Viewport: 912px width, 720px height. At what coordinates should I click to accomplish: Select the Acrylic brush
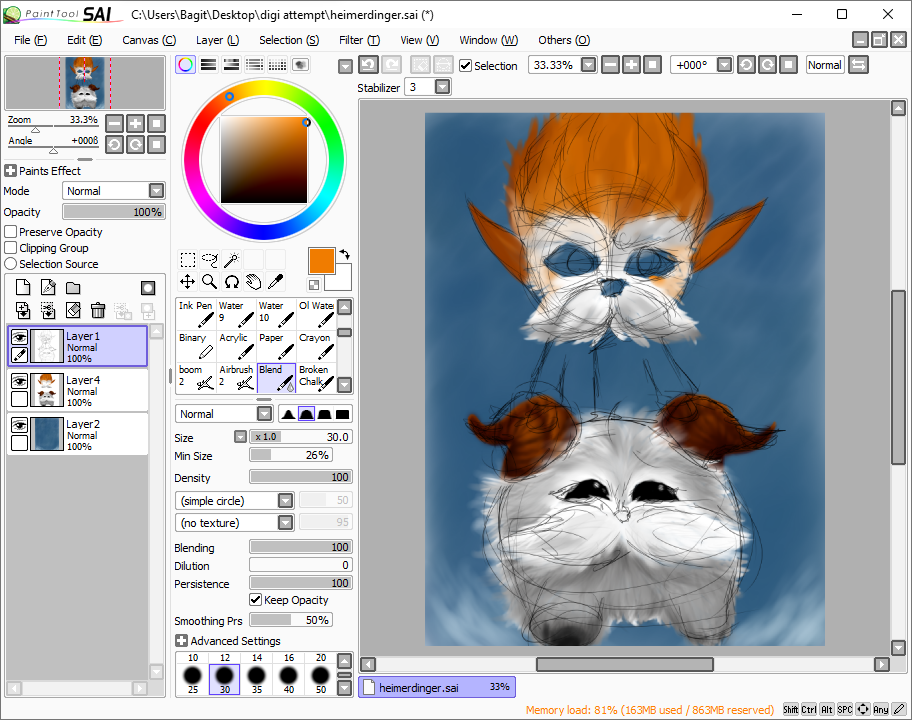(236, 346)
